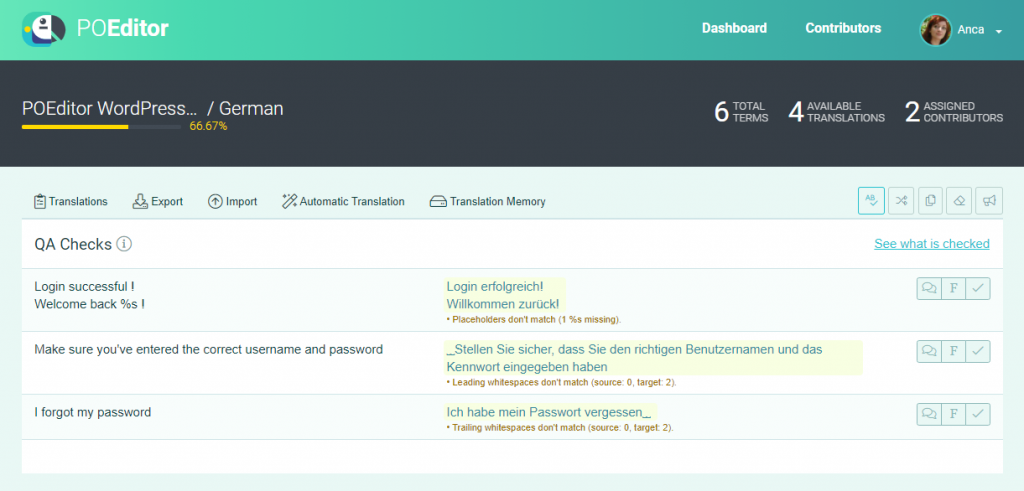The height and width of the screenshot is (491, 1024).
Task: Open the See what is checked link
Action: 932,244
